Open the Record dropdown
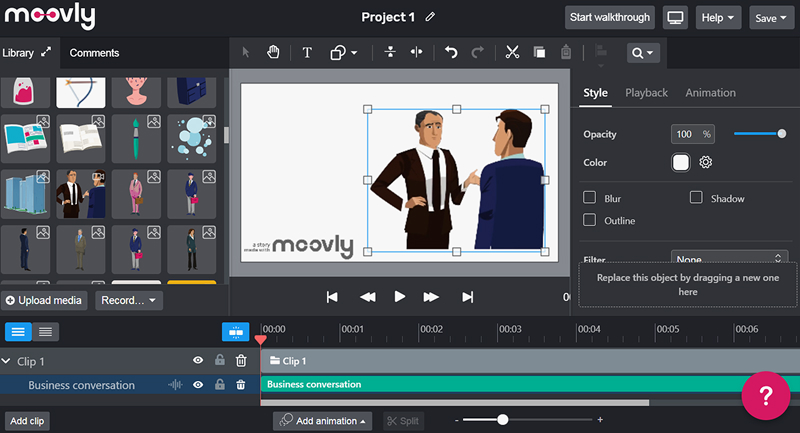 (129, 300)
